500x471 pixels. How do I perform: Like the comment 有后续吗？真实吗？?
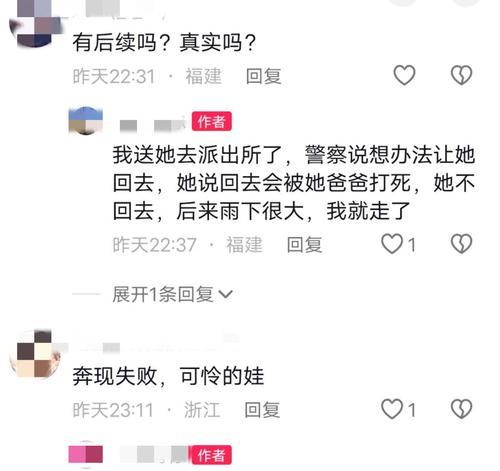404,75
